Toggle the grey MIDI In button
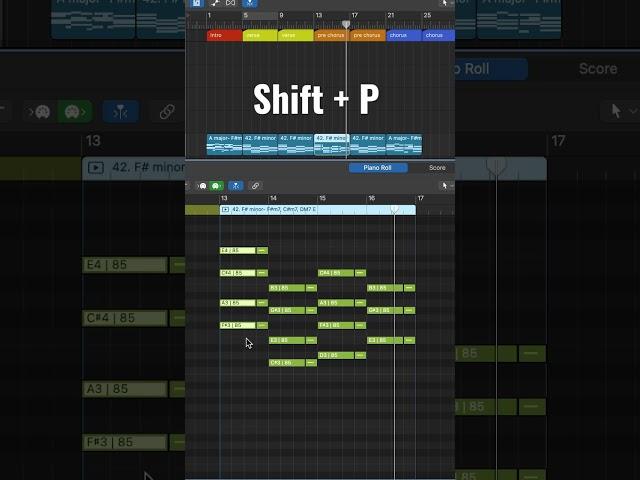640x480 pixels. click(203, 186)
